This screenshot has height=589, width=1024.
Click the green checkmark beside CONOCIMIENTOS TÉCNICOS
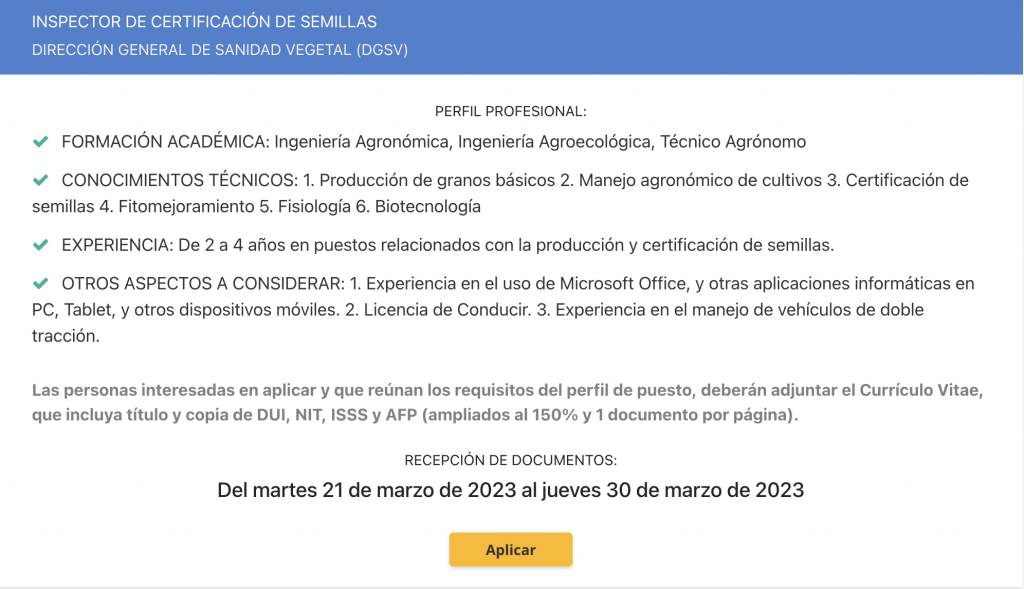click(x=40, y=180)
